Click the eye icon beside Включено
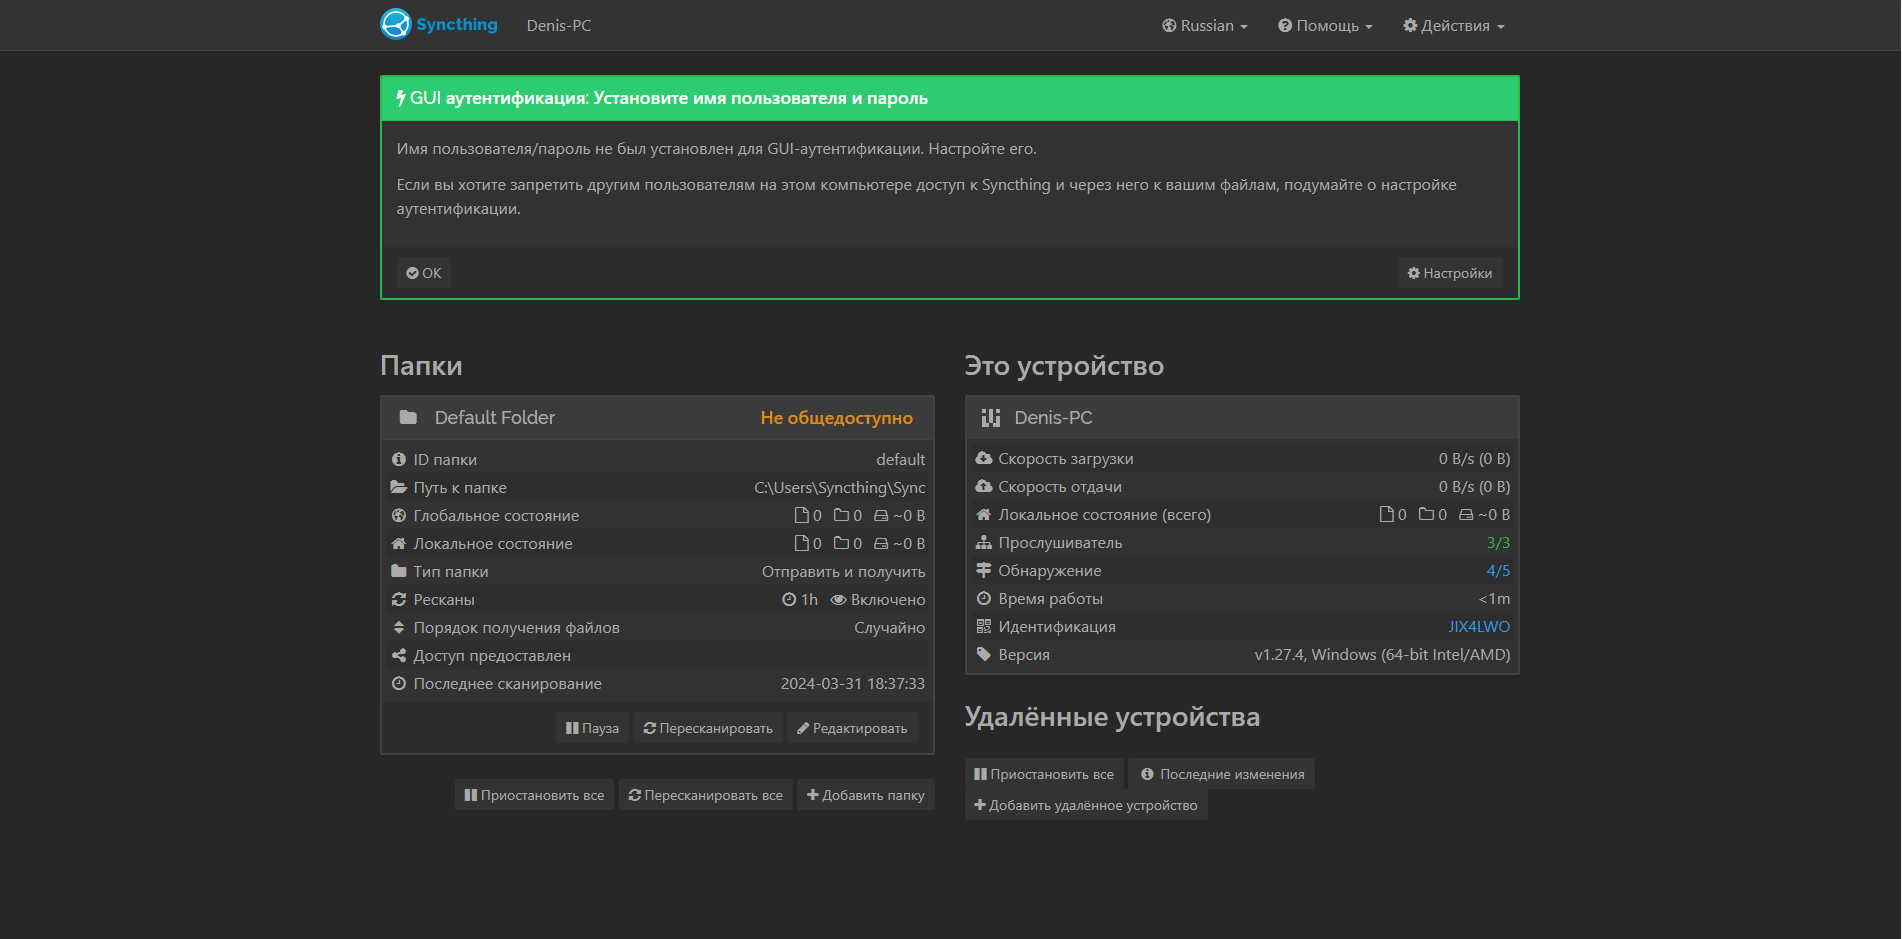This screenshot has height=939, width=1902. [x=839, y=599]
